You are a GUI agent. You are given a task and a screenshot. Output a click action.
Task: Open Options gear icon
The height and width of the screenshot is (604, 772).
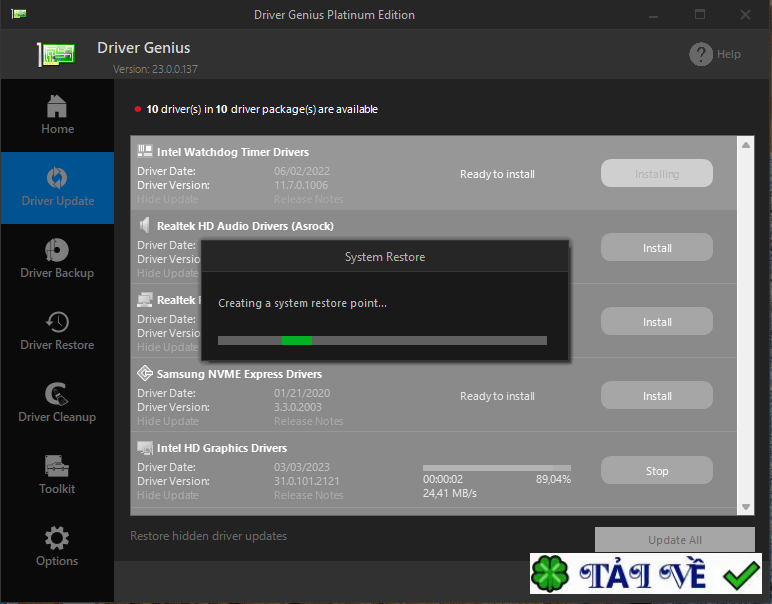[x=57, y=538]
